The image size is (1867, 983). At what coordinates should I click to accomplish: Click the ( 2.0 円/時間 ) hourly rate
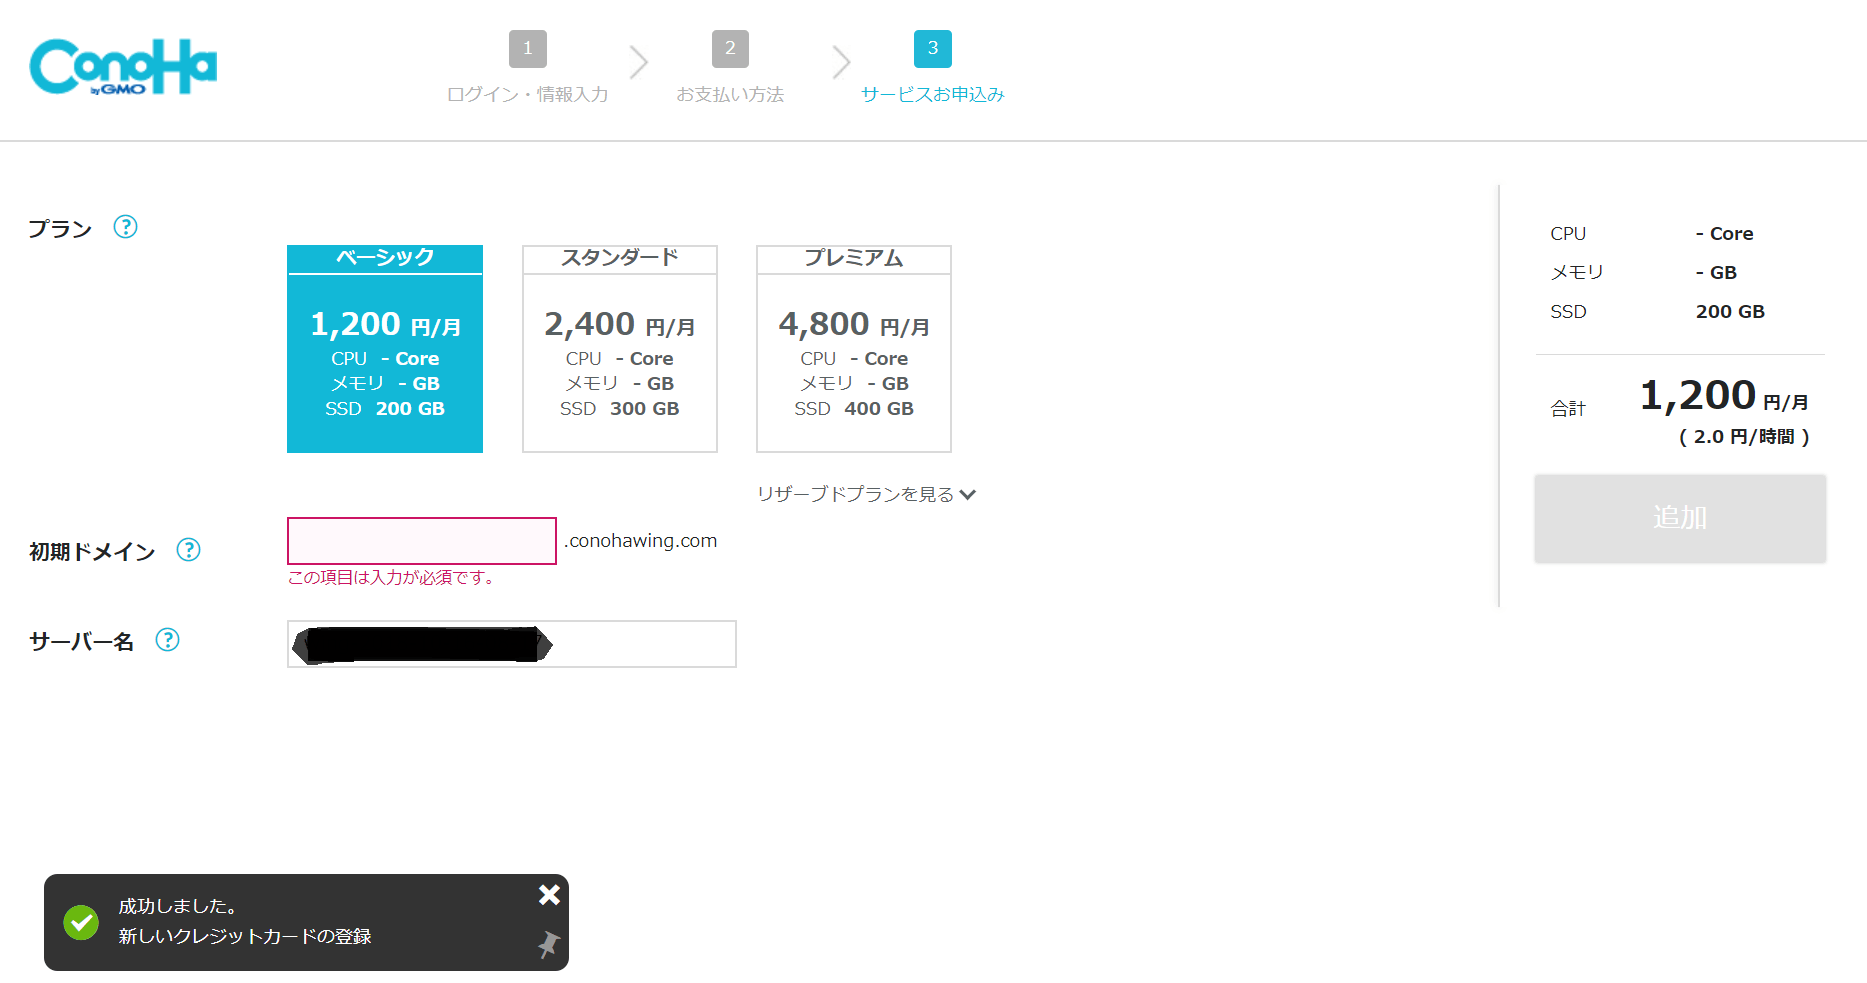pyautogui.click(x=1744, y=437)
